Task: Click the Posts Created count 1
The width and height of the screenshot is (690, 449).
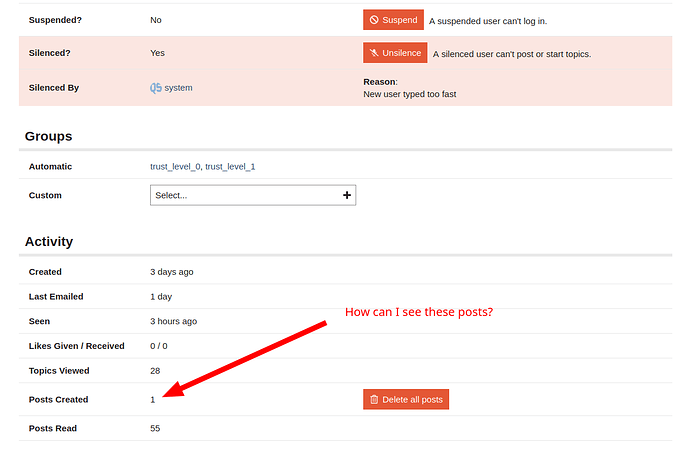Action: click(x=153, y=400)
